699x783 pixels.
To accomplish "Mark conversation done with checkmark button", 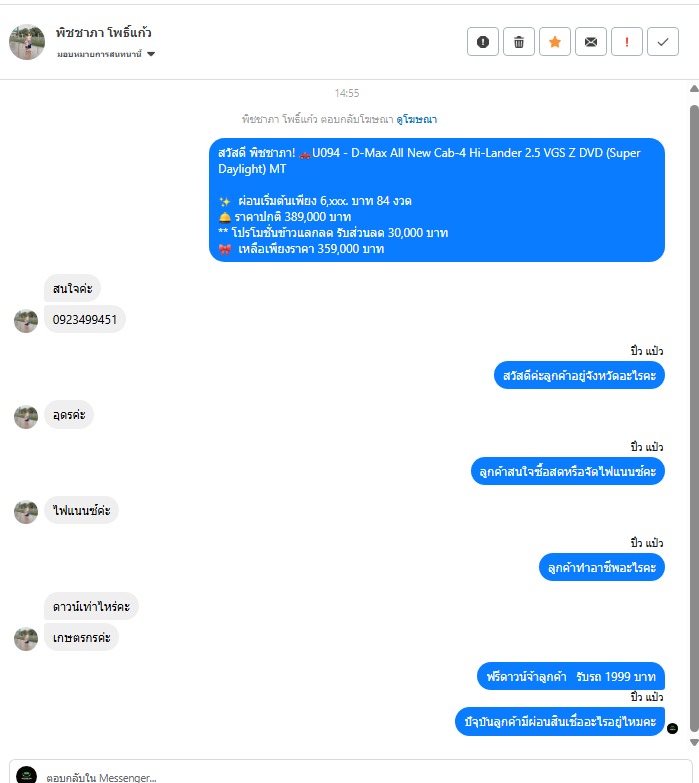I will click(663, 41).
